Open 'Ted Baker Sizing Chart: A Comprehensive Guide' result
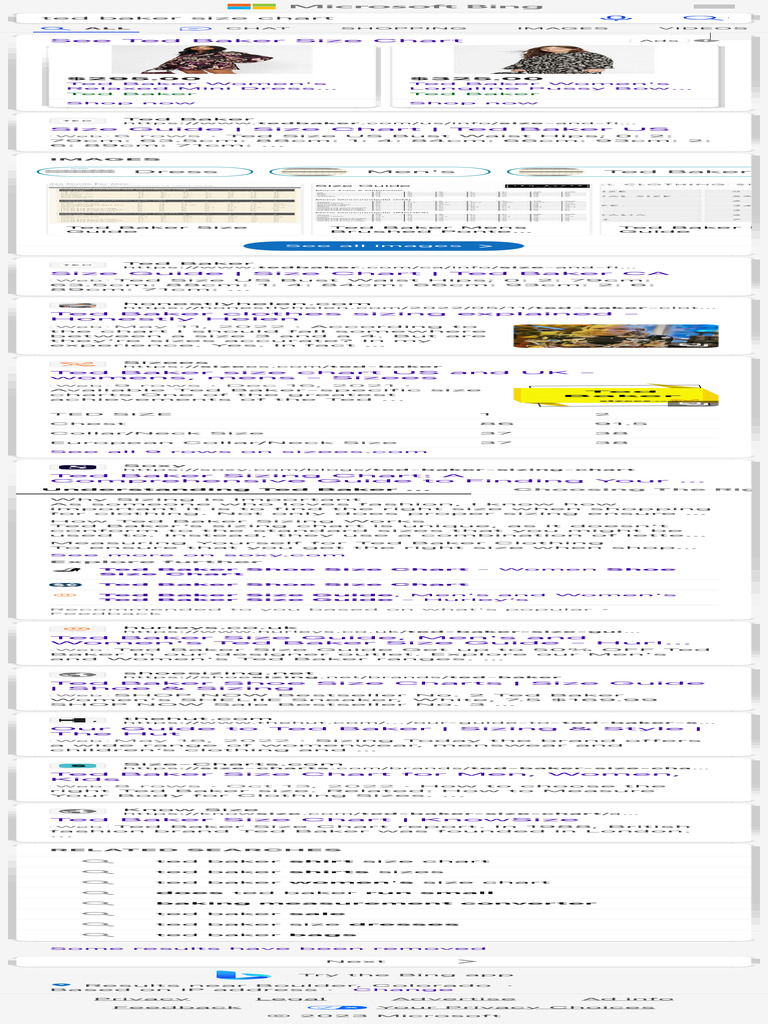The image size is (768, 1024). point(378,478)
